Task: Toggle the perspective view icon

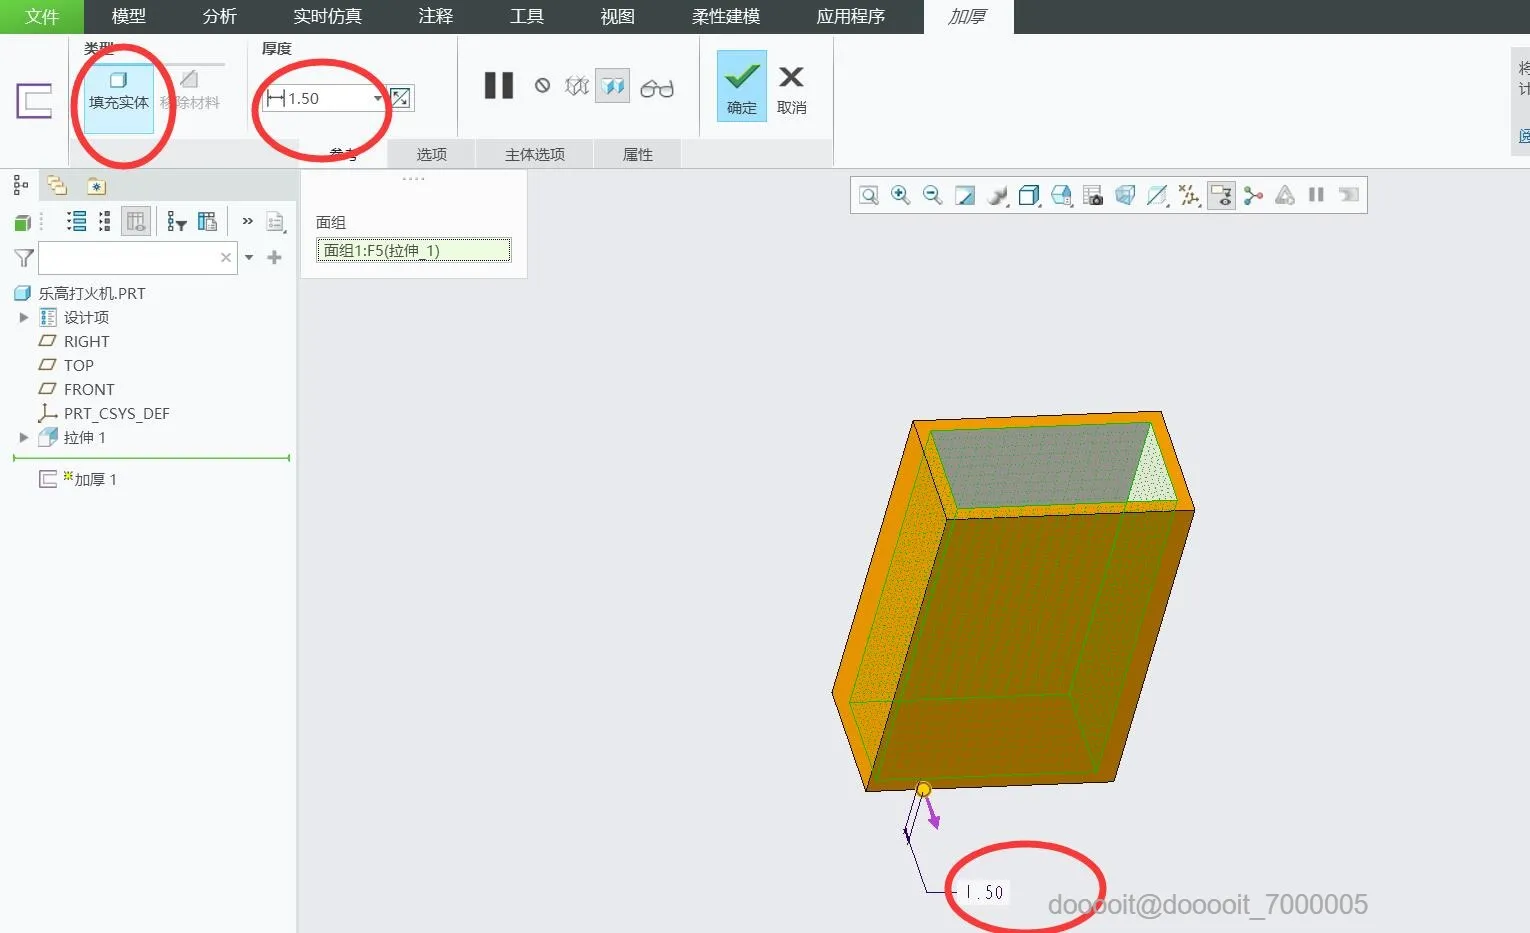Action: (x=1125, y=195)
